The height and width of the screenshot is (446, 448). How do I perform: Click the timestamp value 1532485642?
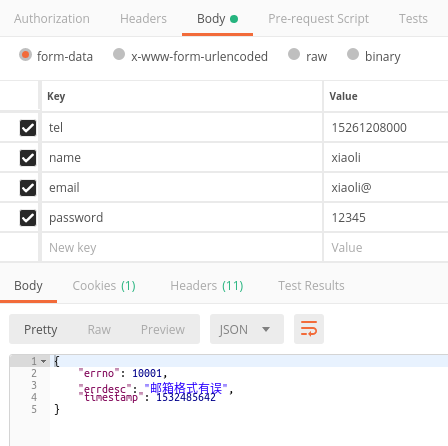[186, 397]
